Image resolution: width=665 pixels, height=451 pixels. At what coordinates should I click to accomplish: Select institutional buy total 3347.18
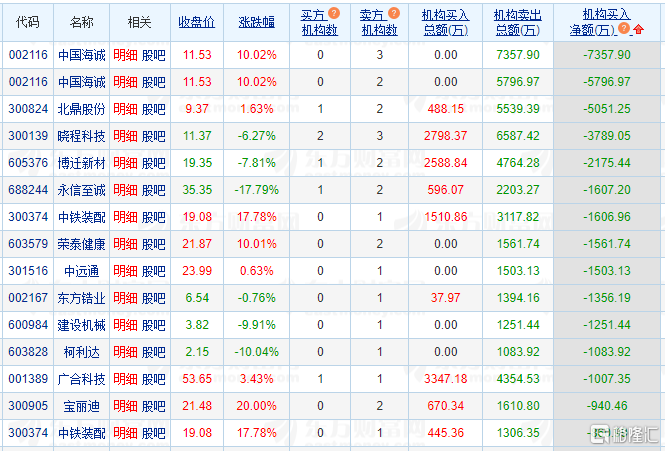coord(445,379)
